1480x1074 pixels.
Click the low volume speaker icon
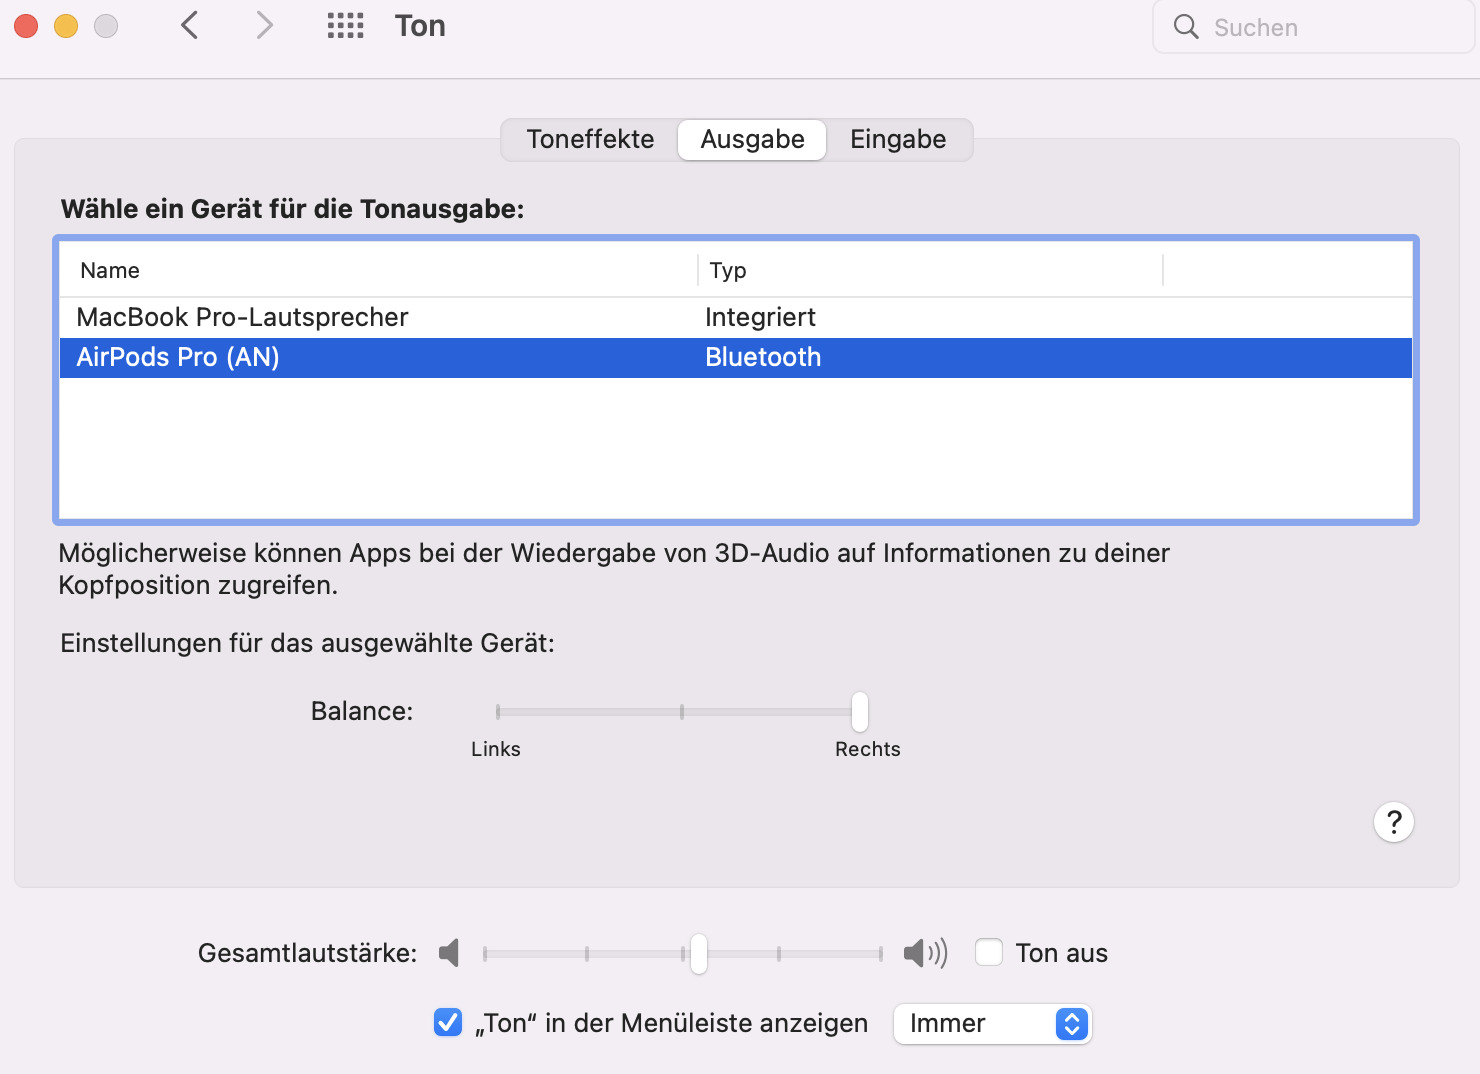(x=449, y=953)
